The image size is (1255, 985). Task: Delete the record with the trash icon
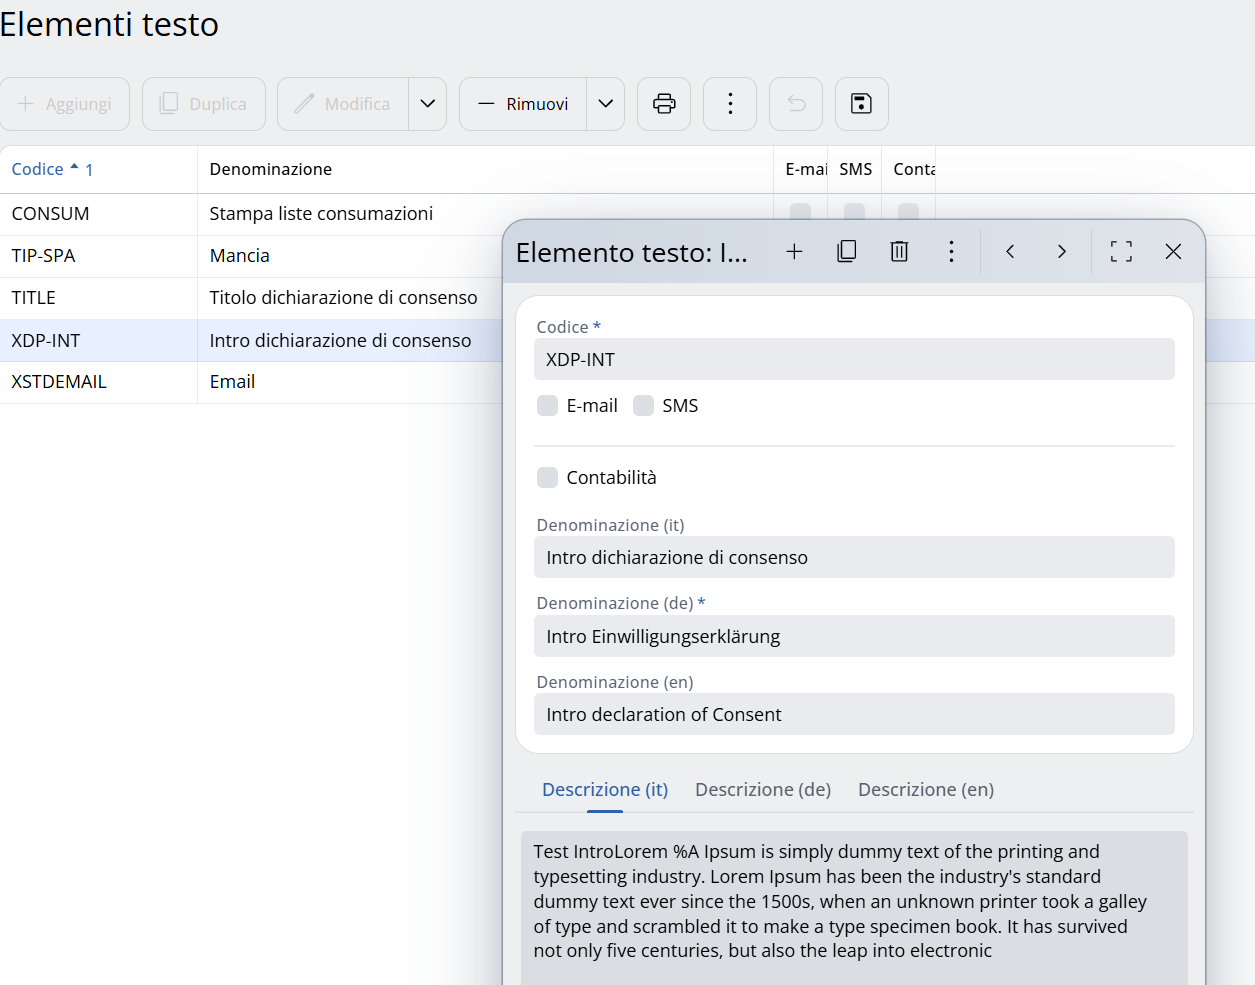click(899, 252)
